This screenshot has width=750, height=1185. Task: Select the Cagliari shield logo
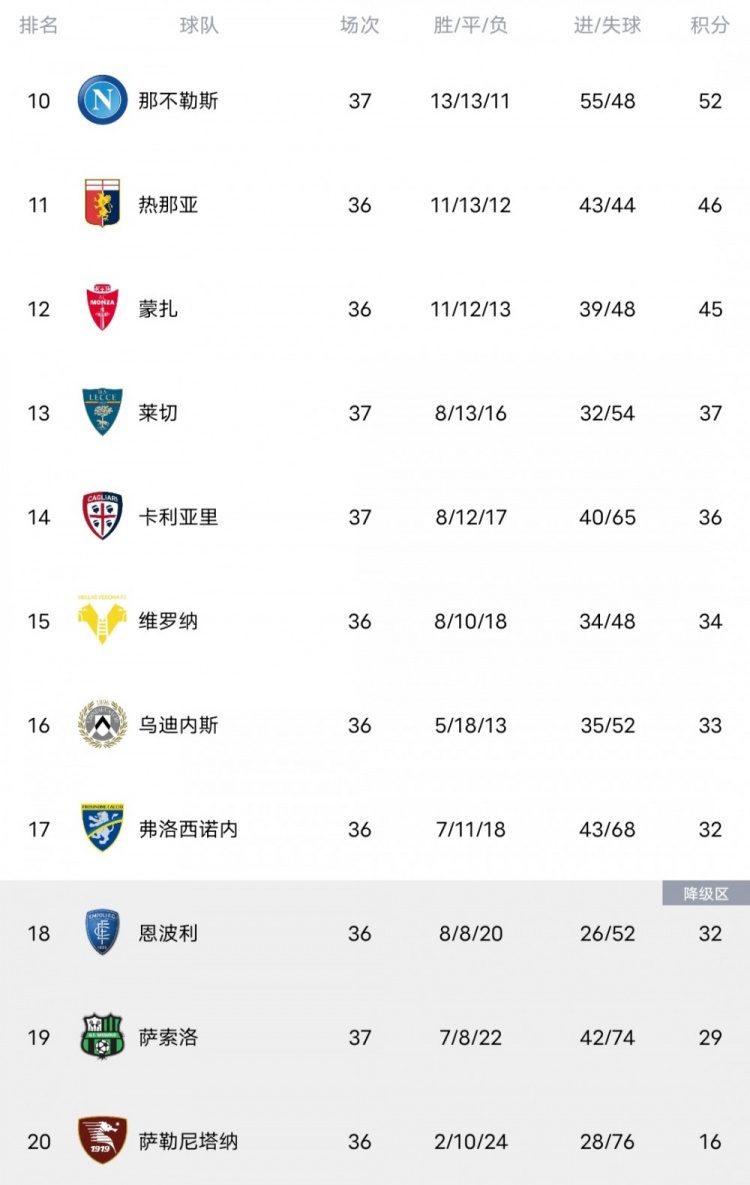click(x=102, y=516)
